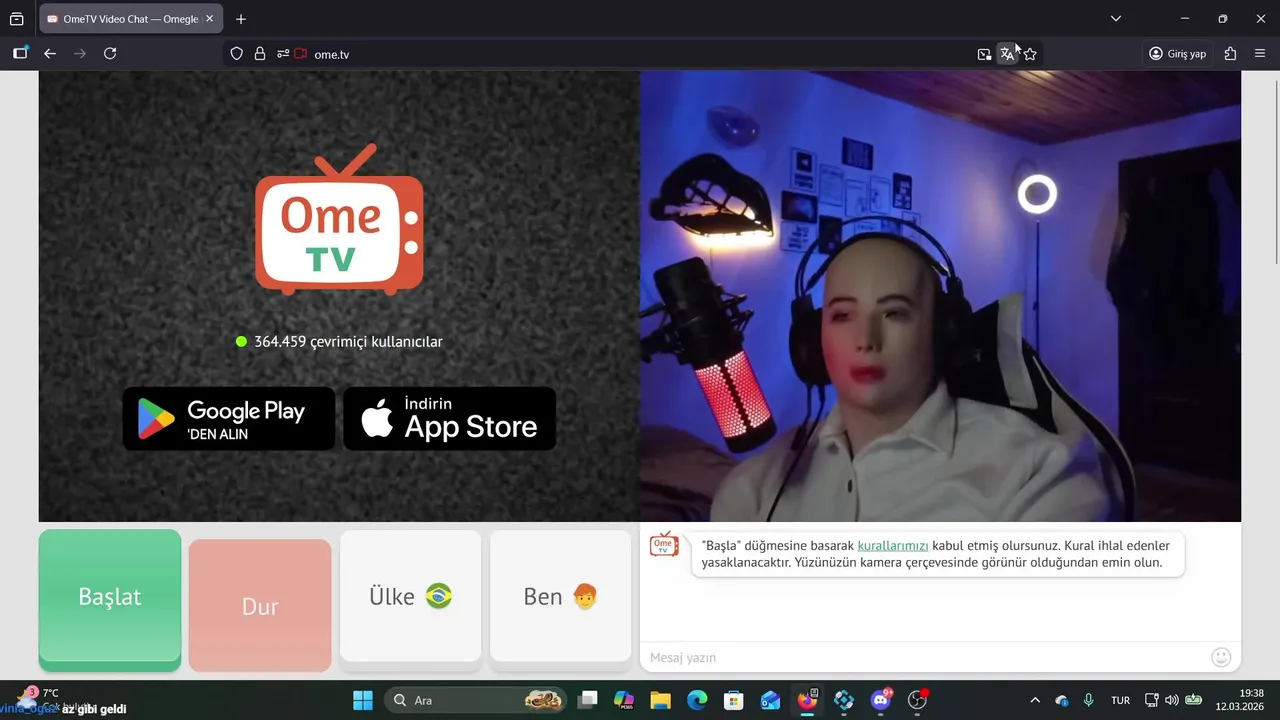Open the Firefox application menu
Image resolution: width=1280 pixels, height=720 pixels.
coord(1260,54)
